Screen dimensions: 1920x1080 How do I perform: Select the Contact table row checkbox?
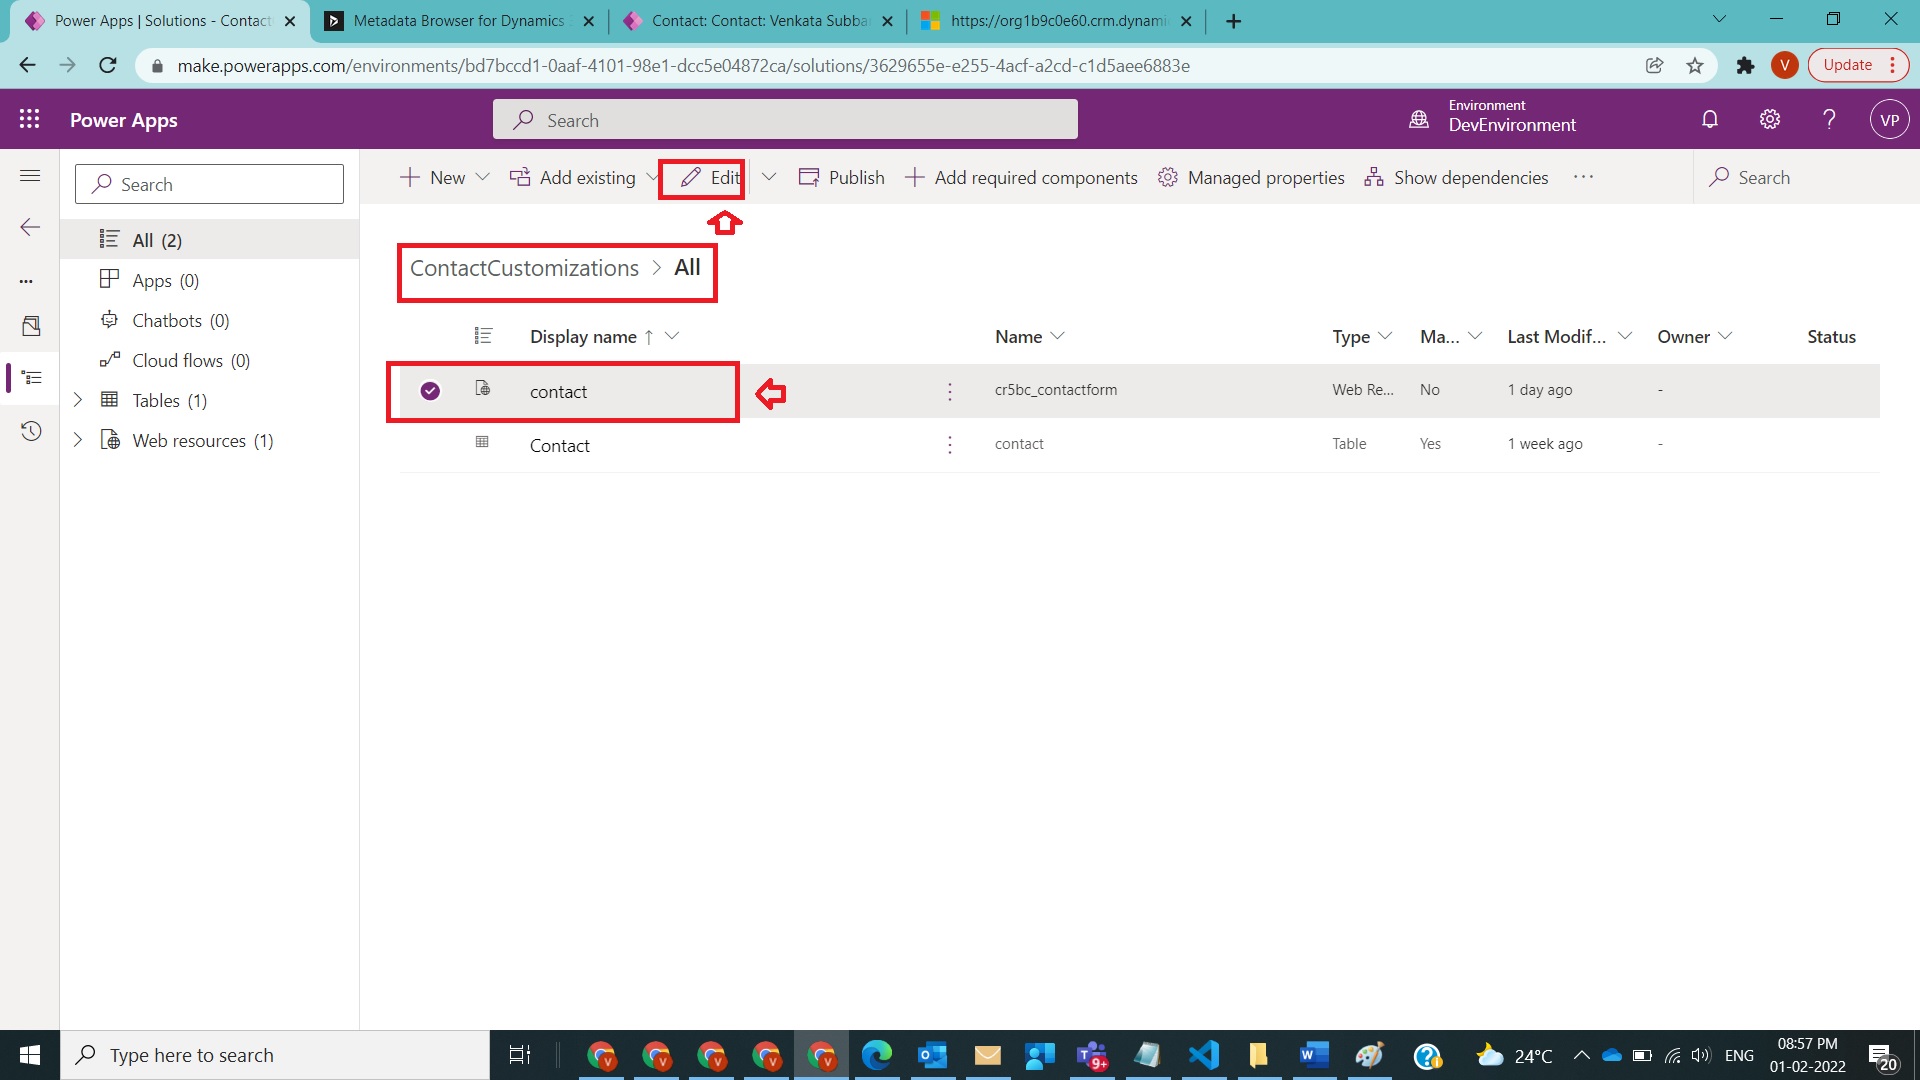[430, 444]
